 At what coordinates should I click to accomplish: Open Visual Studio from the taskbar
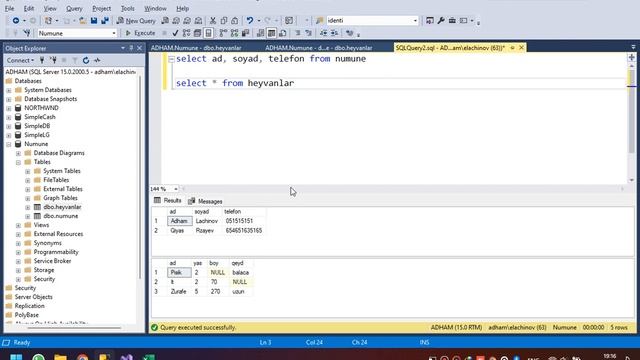tap(127, 357)
